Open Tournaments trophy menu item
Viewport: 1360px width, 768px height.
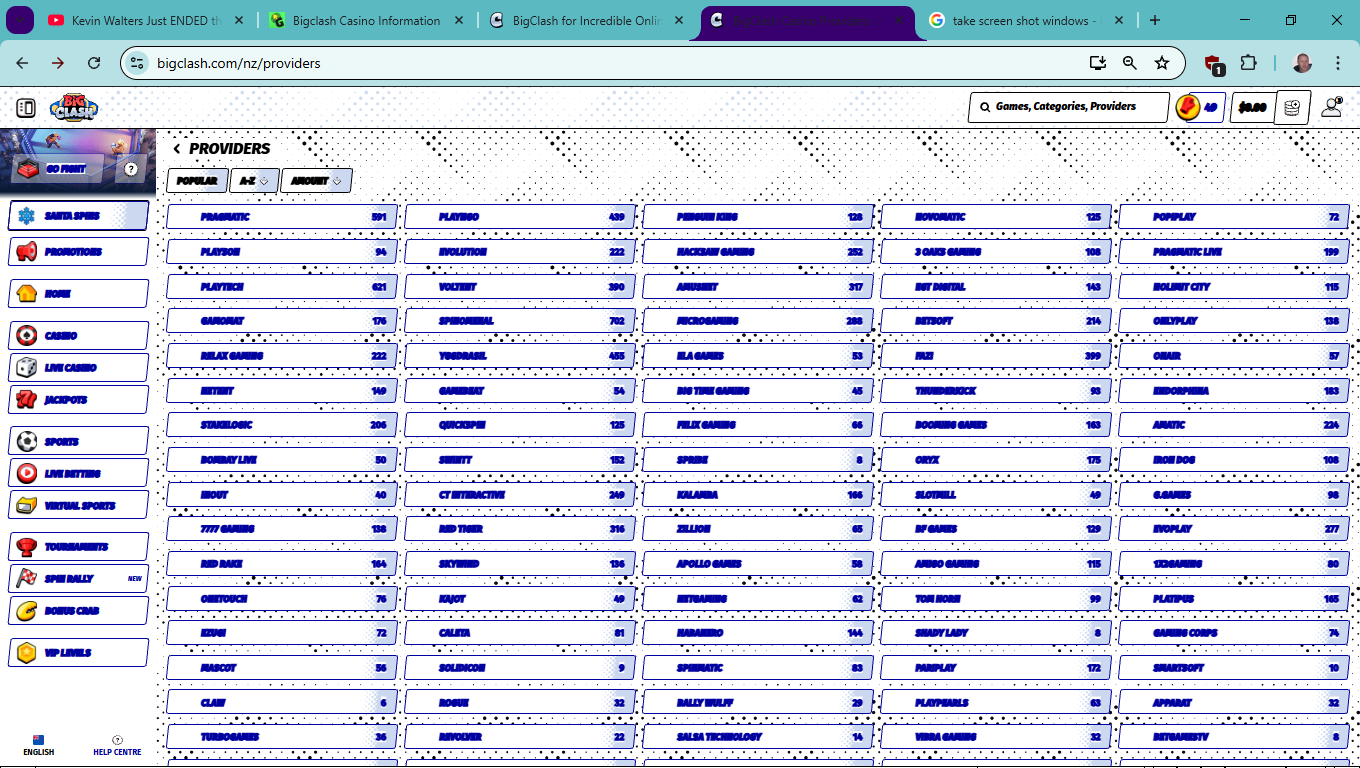point(78,547)
